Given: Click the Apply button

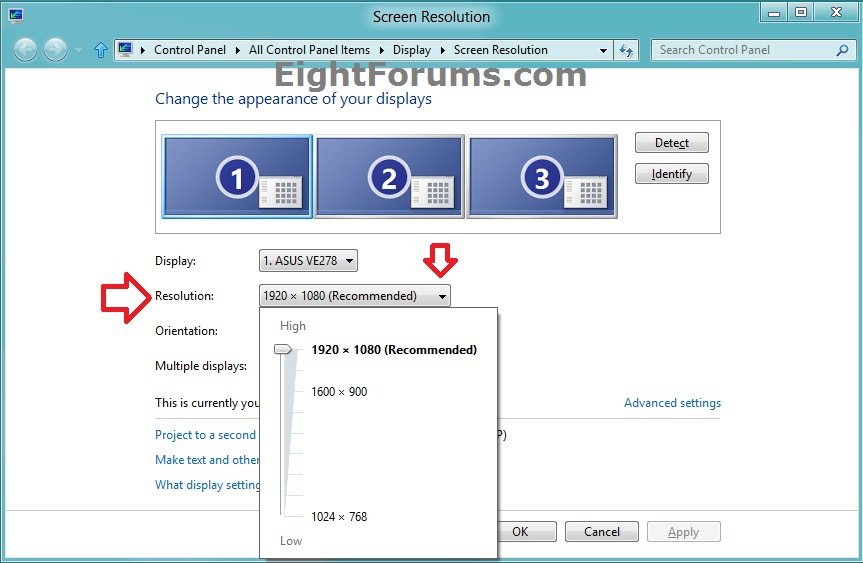Looking at the screenshot, I should point(684,532).
